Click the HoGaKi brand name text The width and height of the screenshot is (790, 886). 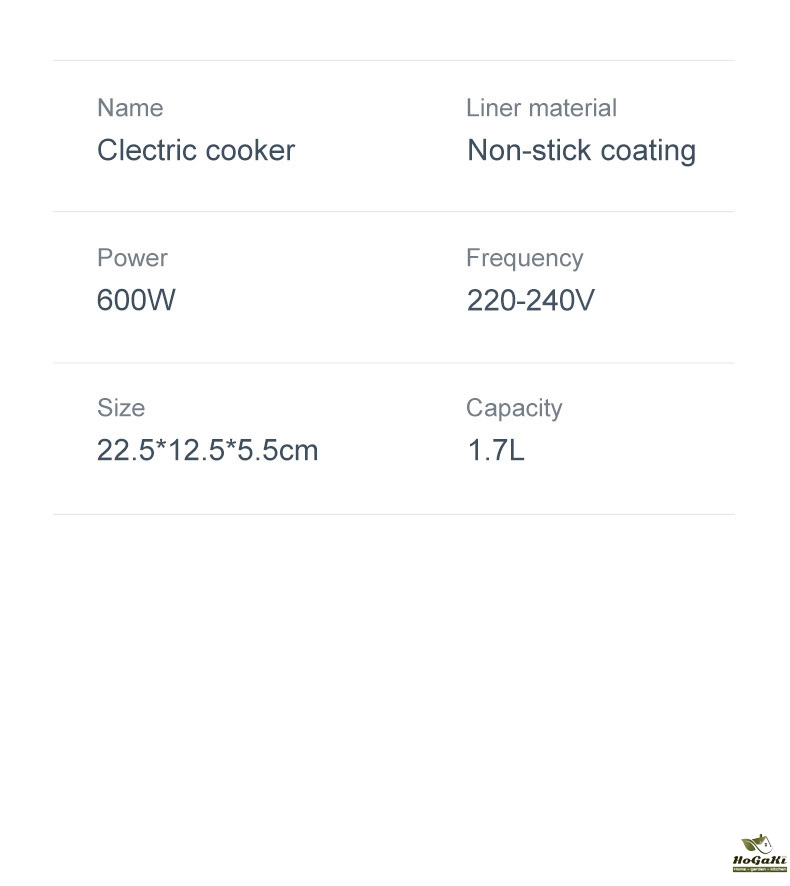759,859
